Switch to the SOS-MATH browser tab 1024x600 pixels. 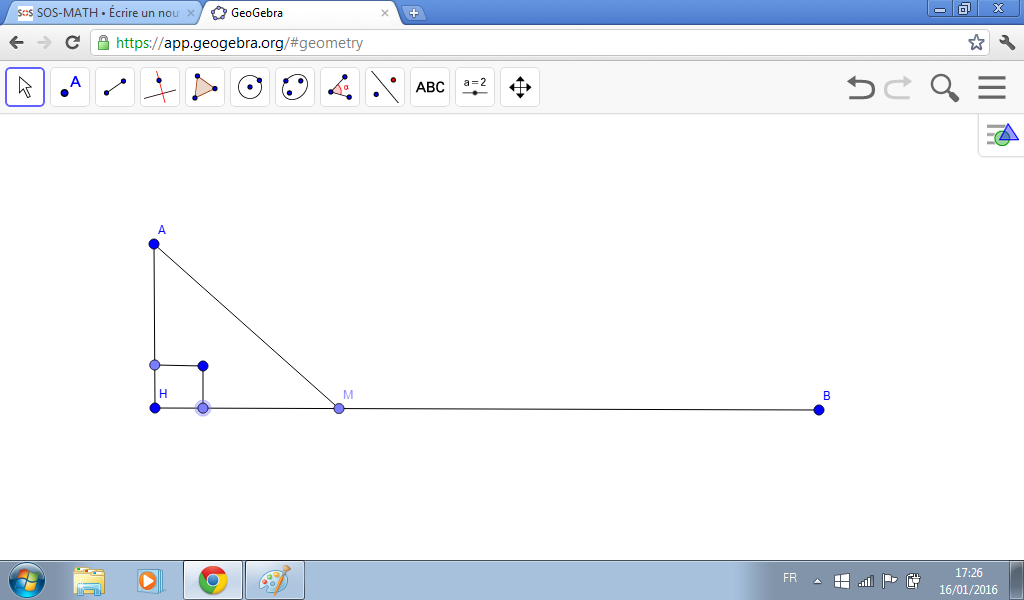100,13
